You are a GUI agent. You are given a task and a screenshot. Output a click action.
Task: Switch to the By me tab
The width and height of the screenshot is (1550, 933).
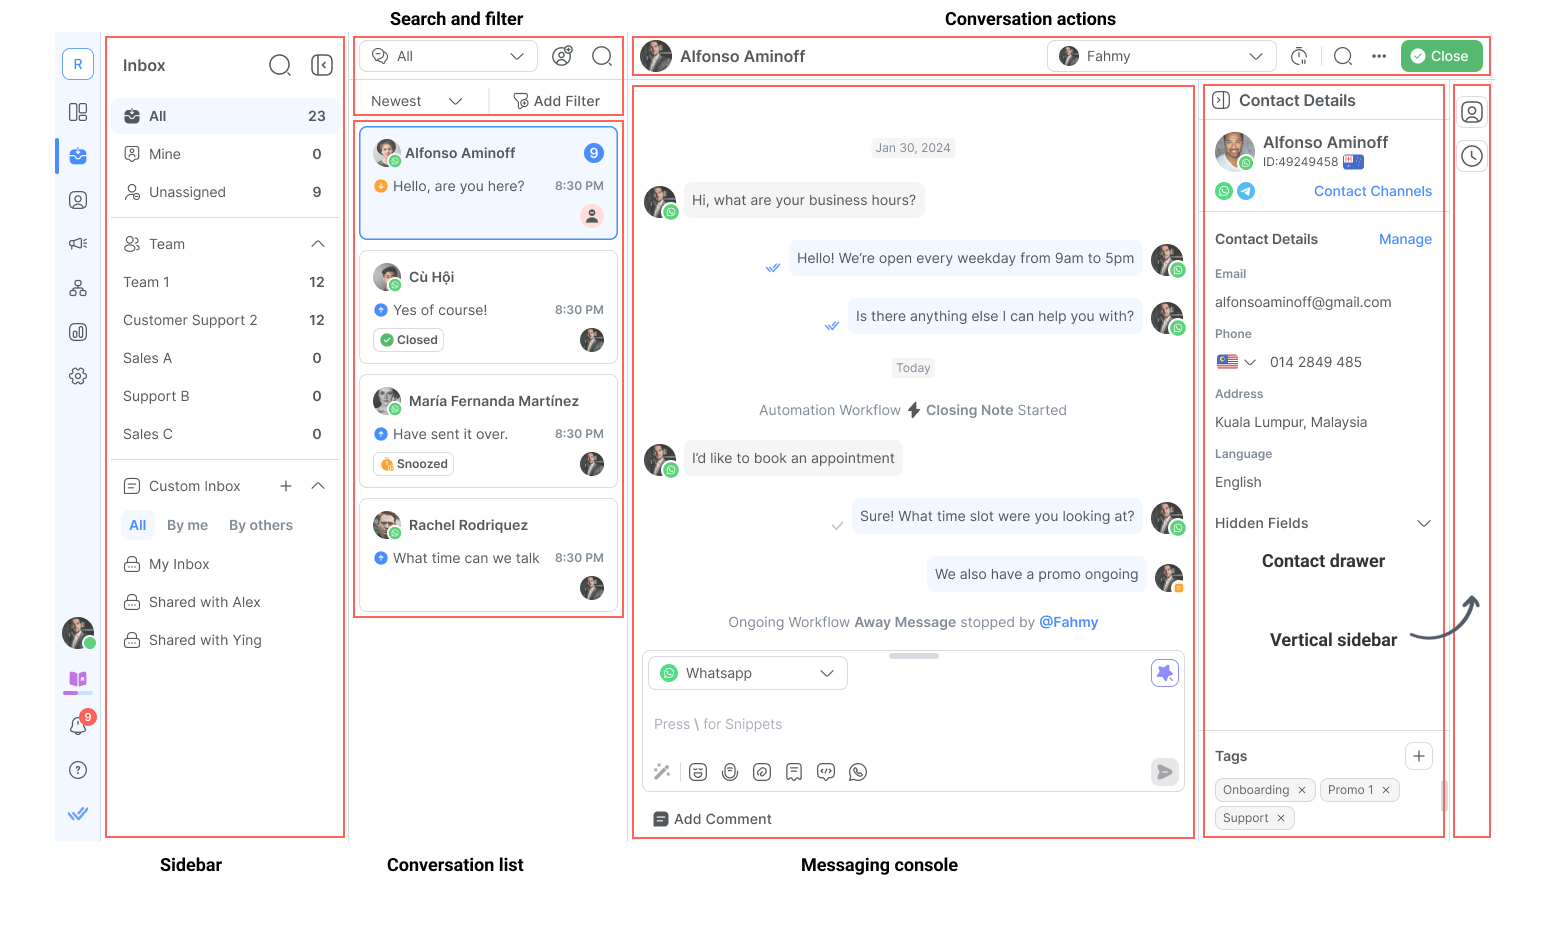(x=187, y=525)
